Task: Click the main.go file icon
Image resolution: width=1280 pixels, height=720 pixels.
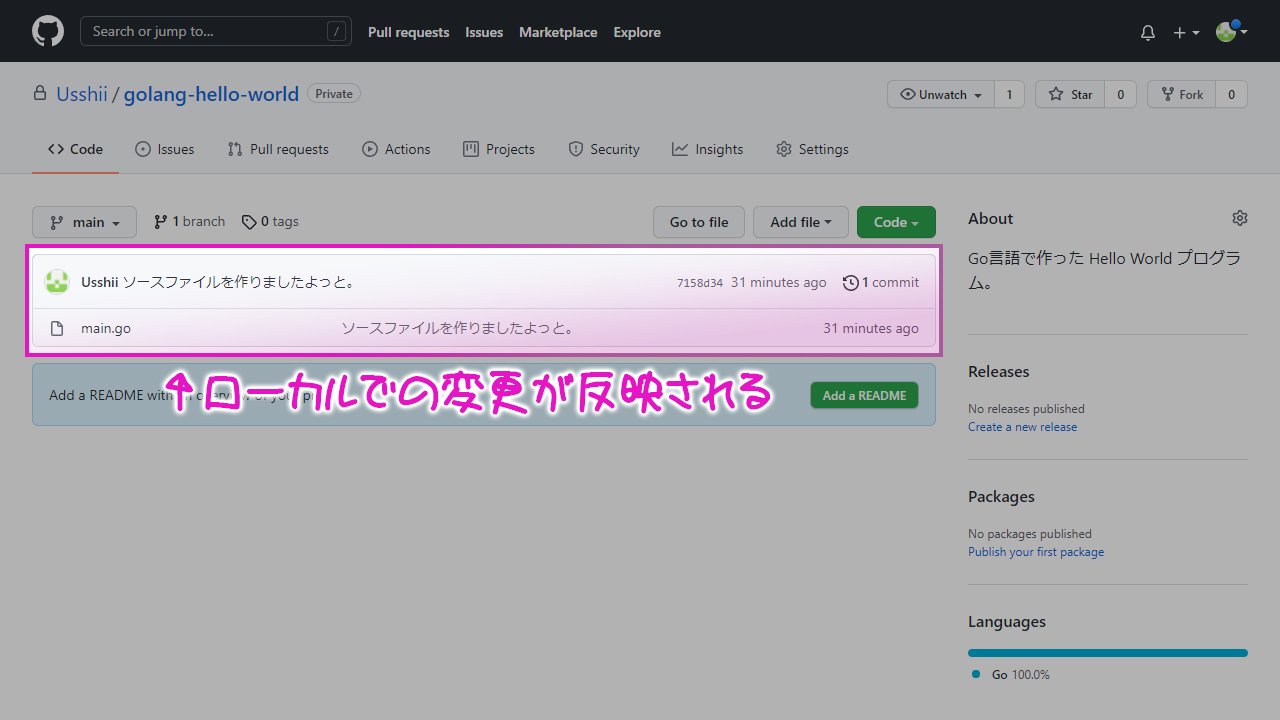Action: (57, 328)
